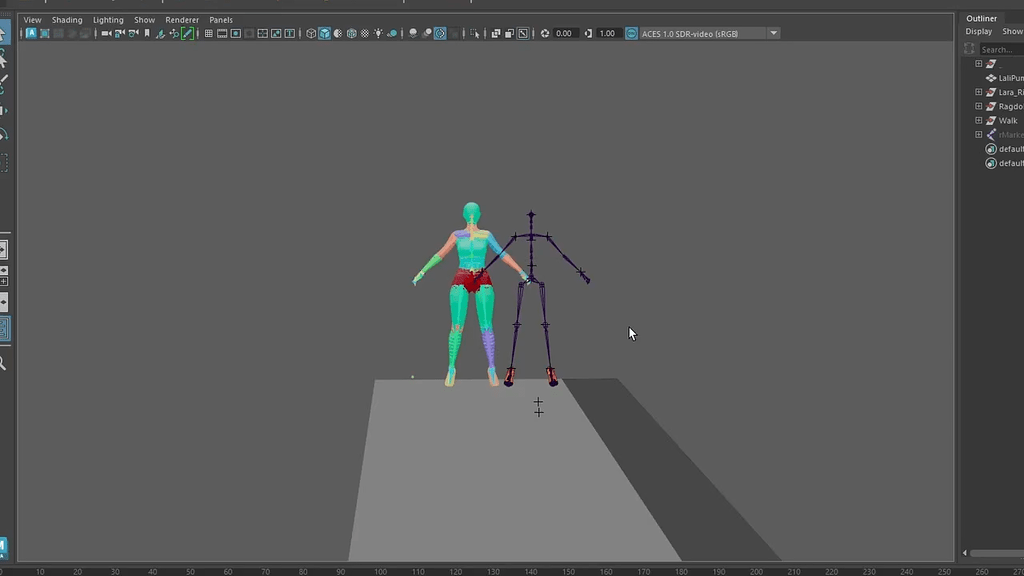Toggle multisample anti-aliasing in viewport
This screenshot has width=1024, height=576.
coord(440,33)
